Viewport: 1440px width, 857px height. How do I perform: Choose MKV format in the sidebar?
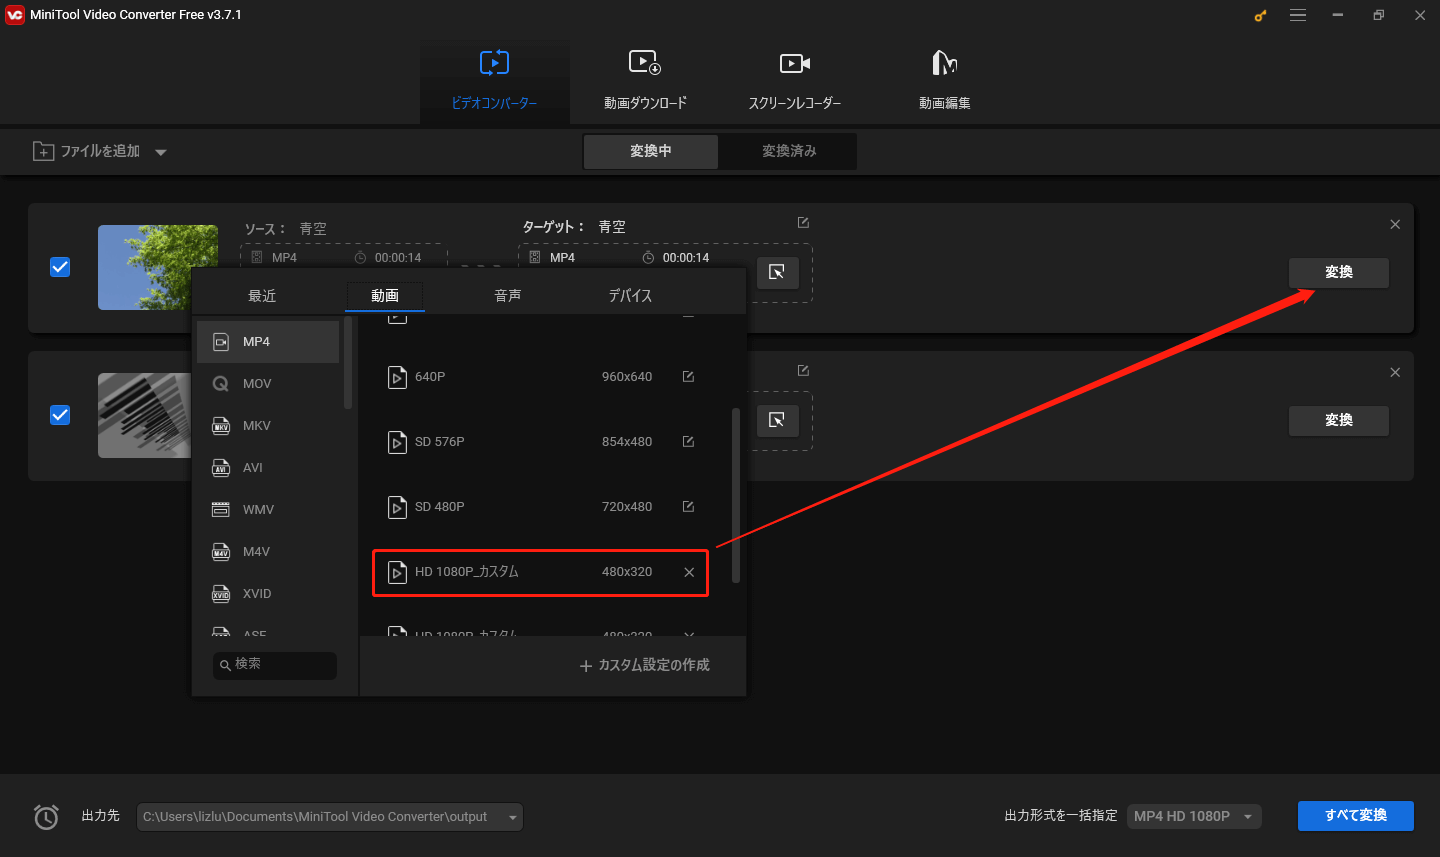pos(268,426)
